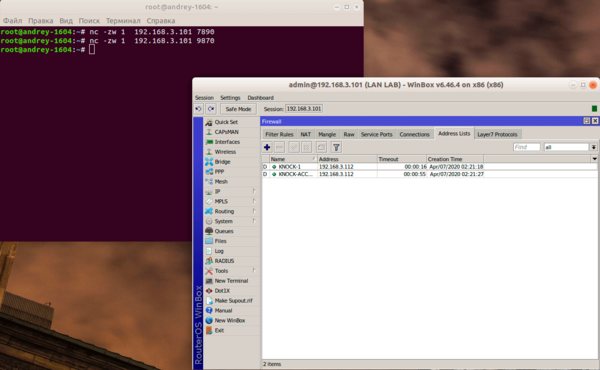Image resolution: width=600 pixels, height=370 pixels.
Task: Click the Find input field
Action: pos(527,147)
